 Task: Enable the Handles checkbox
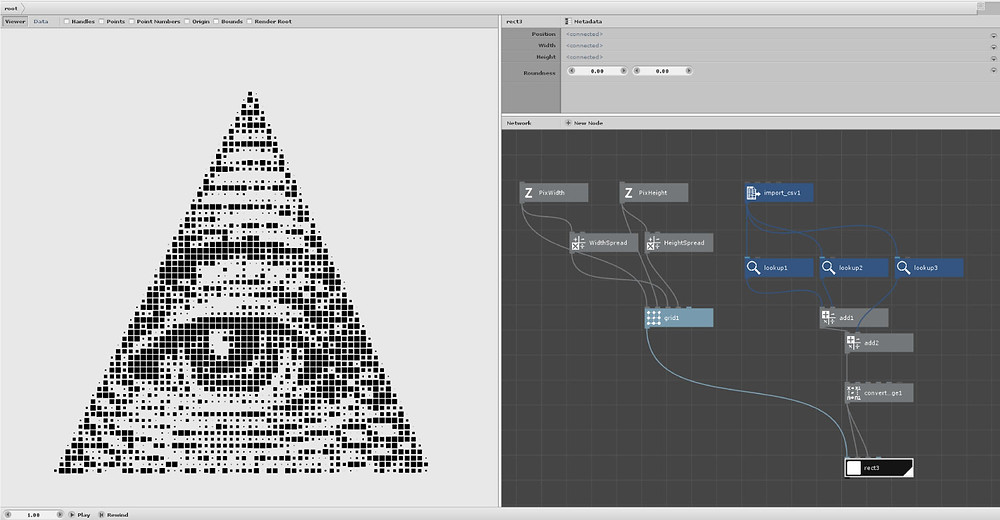pos(66,21)
